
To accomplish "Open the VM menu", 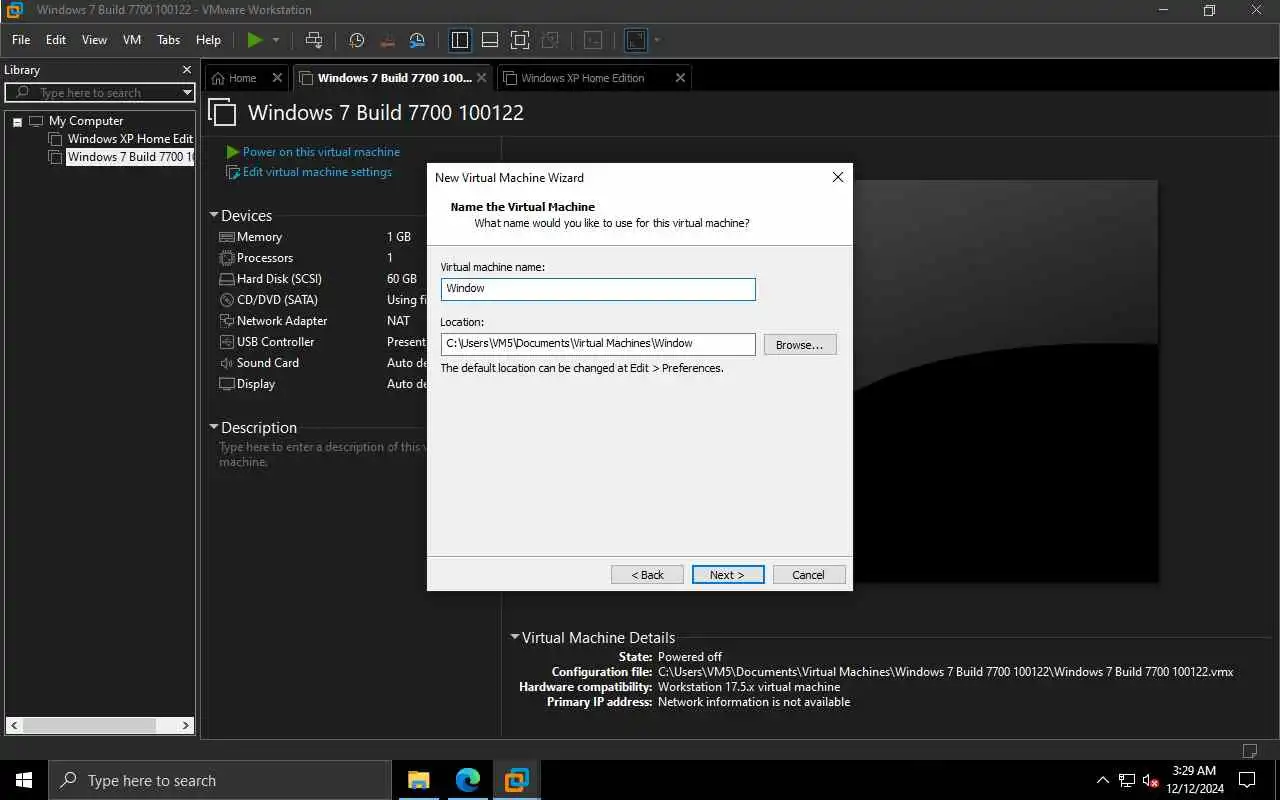I will [132, 40].
